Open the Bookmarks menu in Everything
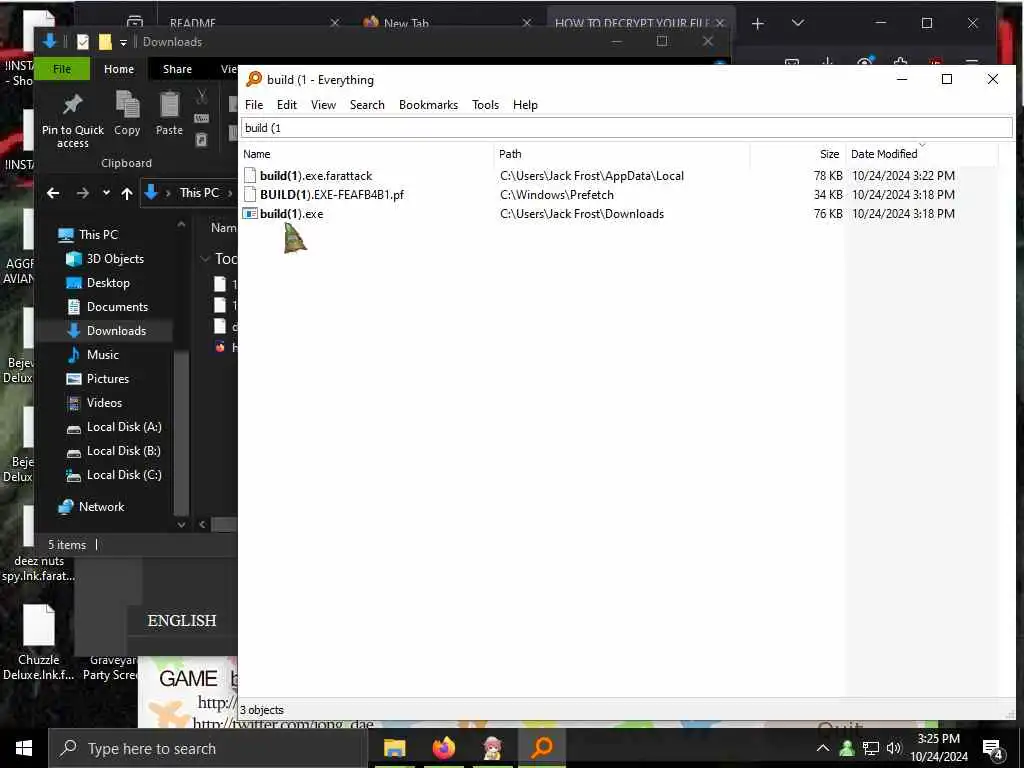The image size is (1024, 768). [x=428, y=104]
